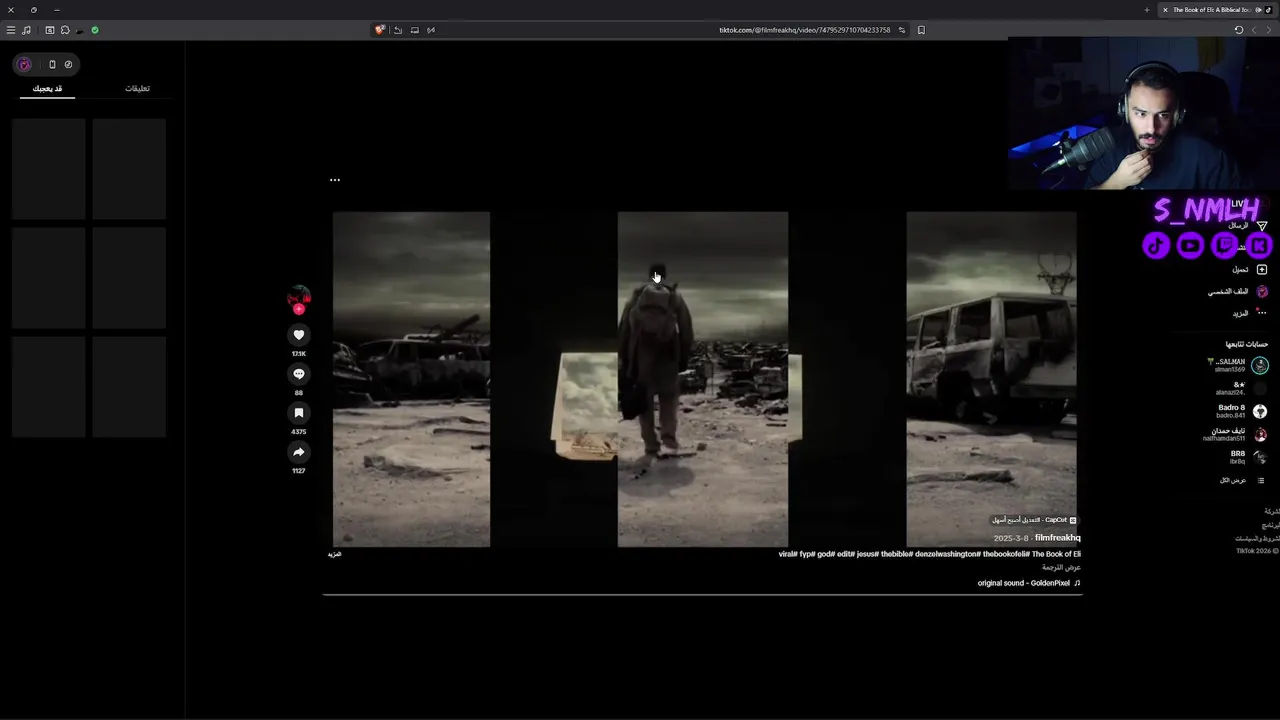Open the الملف الشخصي profile sidebar item

pyautogui.click(x=1237, y=291)
